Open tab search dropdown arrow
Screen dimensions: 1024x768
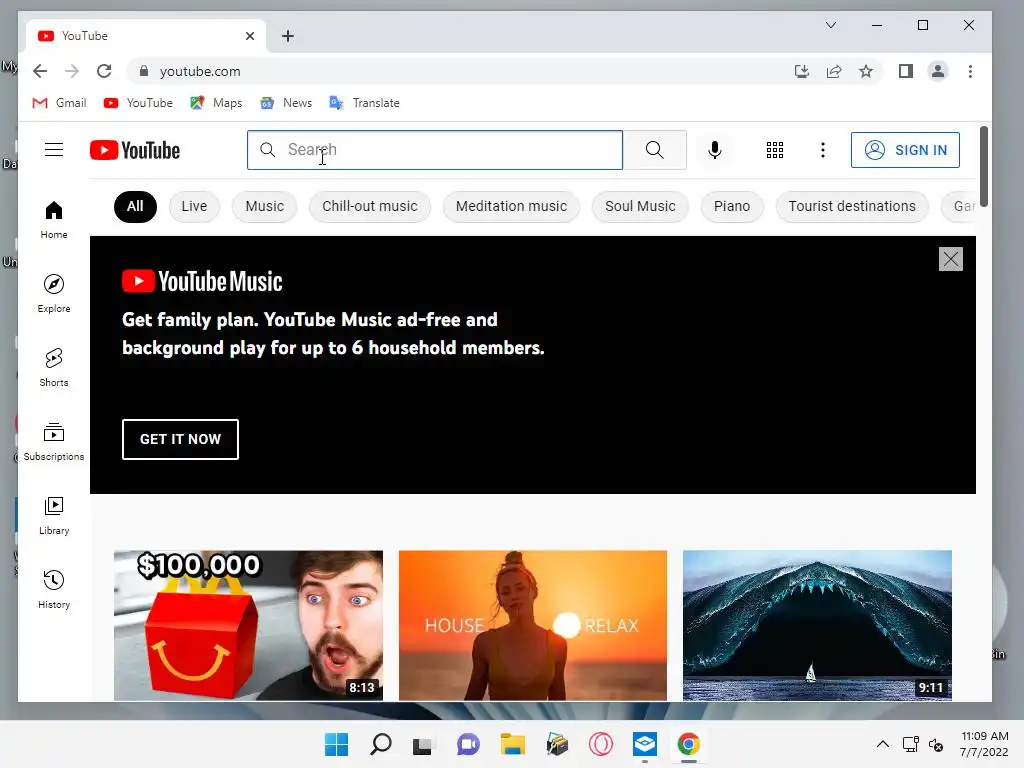(831, 25)
